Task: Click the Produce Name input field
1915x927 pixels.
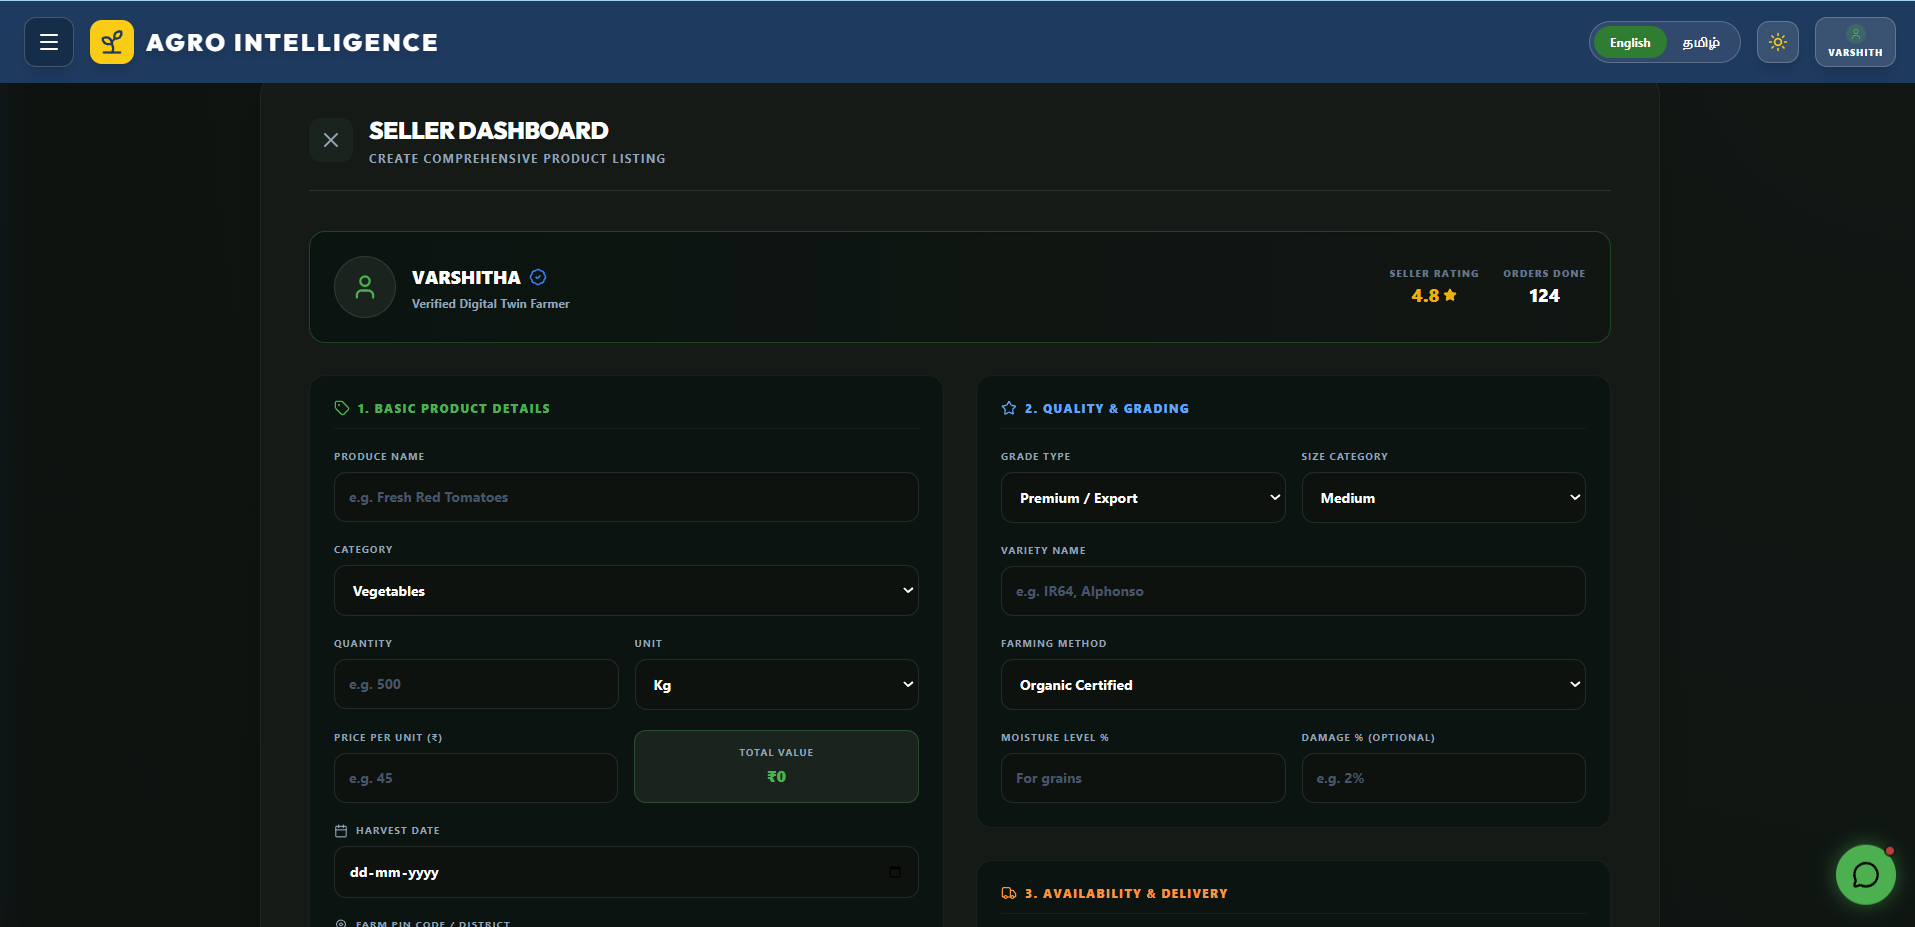Action: click(x=626, y=497)
